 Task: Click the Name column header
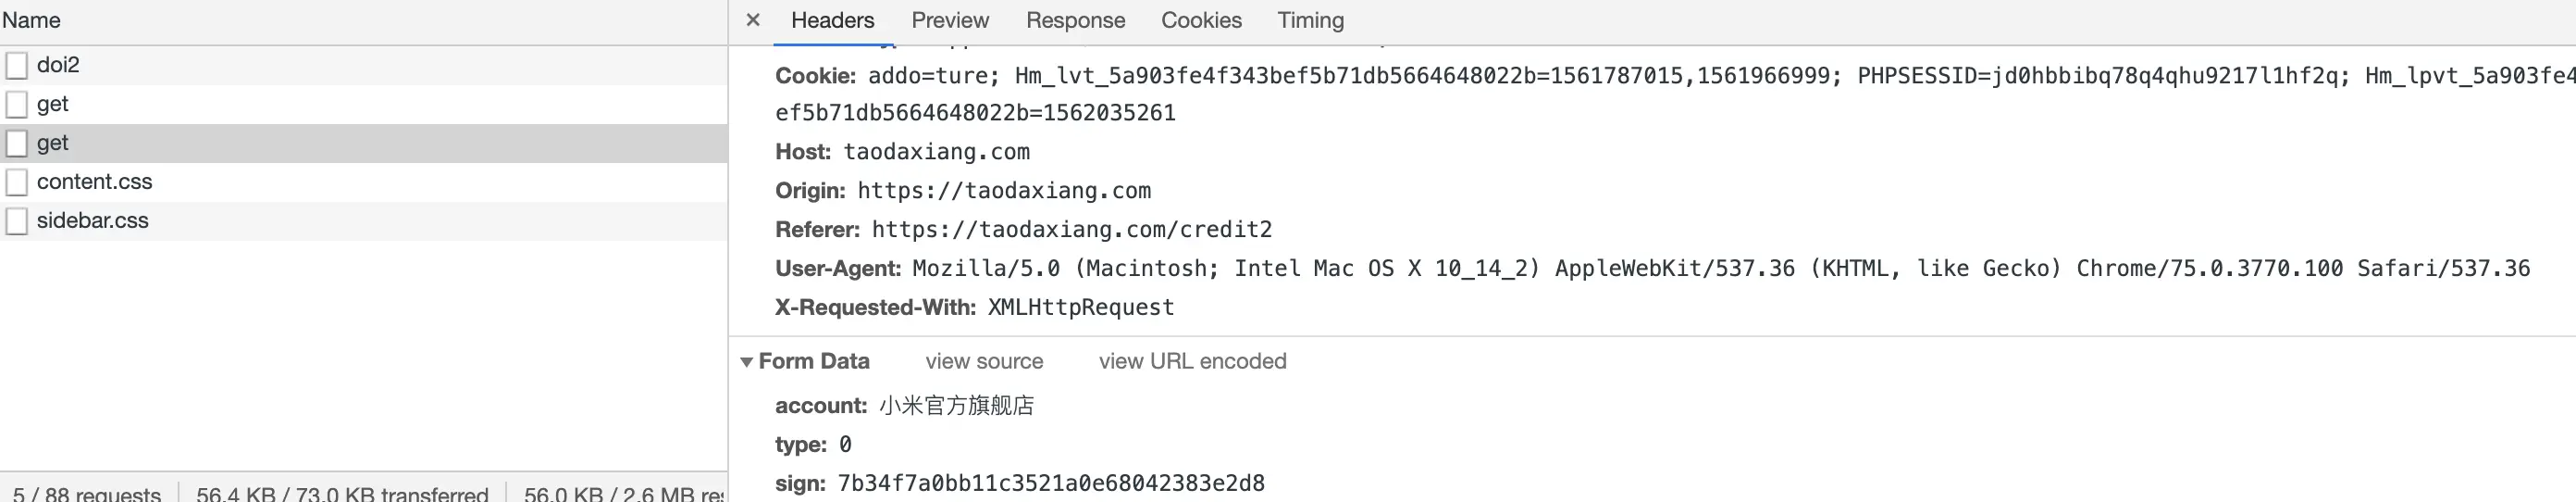pyautogui.click(x=31, y=20)
